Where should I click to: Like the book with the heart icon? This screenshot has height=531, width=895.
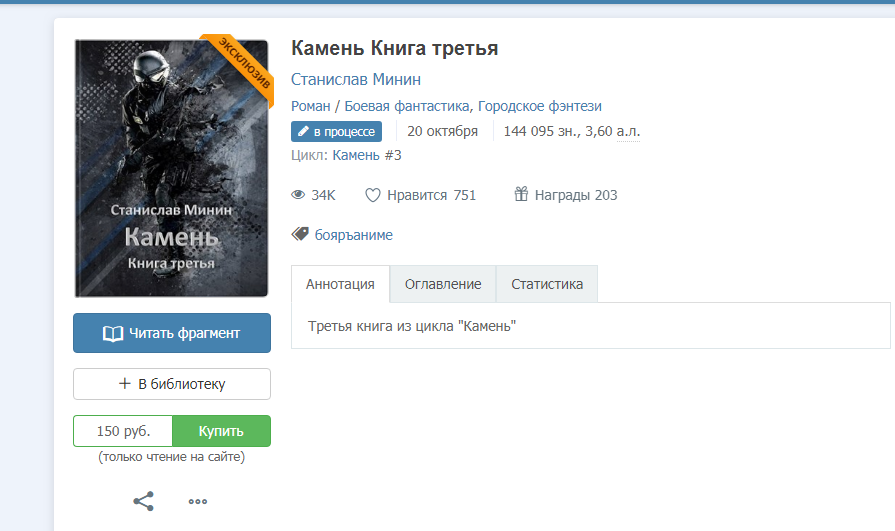(x=373, y=195)
